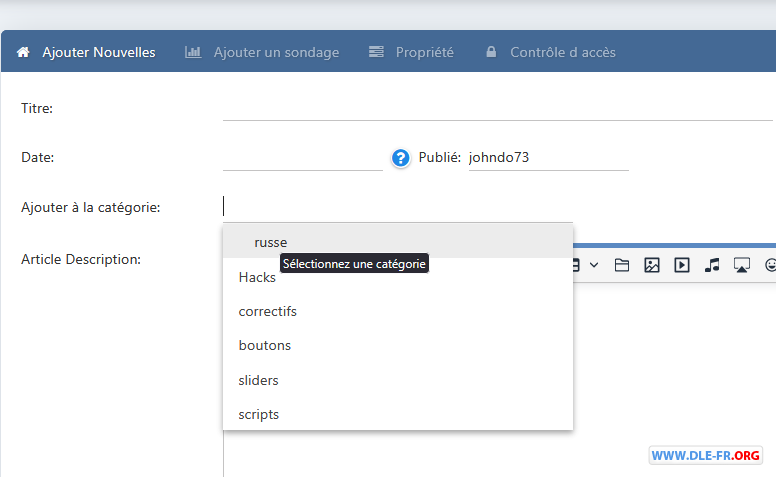The height and width of the screenshot is (477, 776).
Task: Click the WWW.DLE-FR.ORG link
Action: (x=705, y=455)
